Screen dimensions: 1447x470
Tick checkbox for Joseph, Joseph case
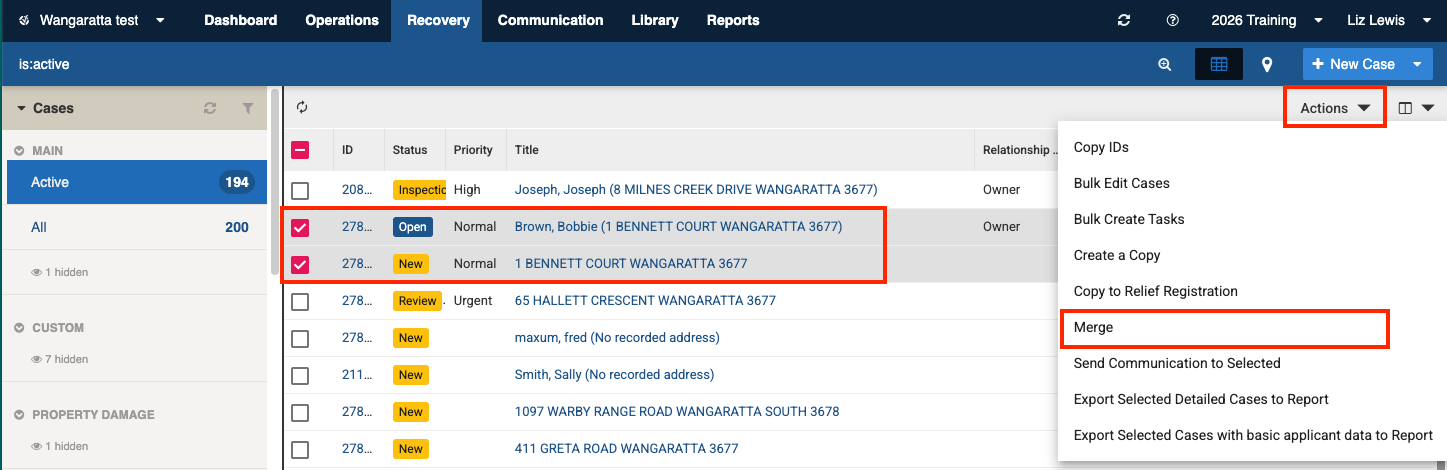point(300,190)
